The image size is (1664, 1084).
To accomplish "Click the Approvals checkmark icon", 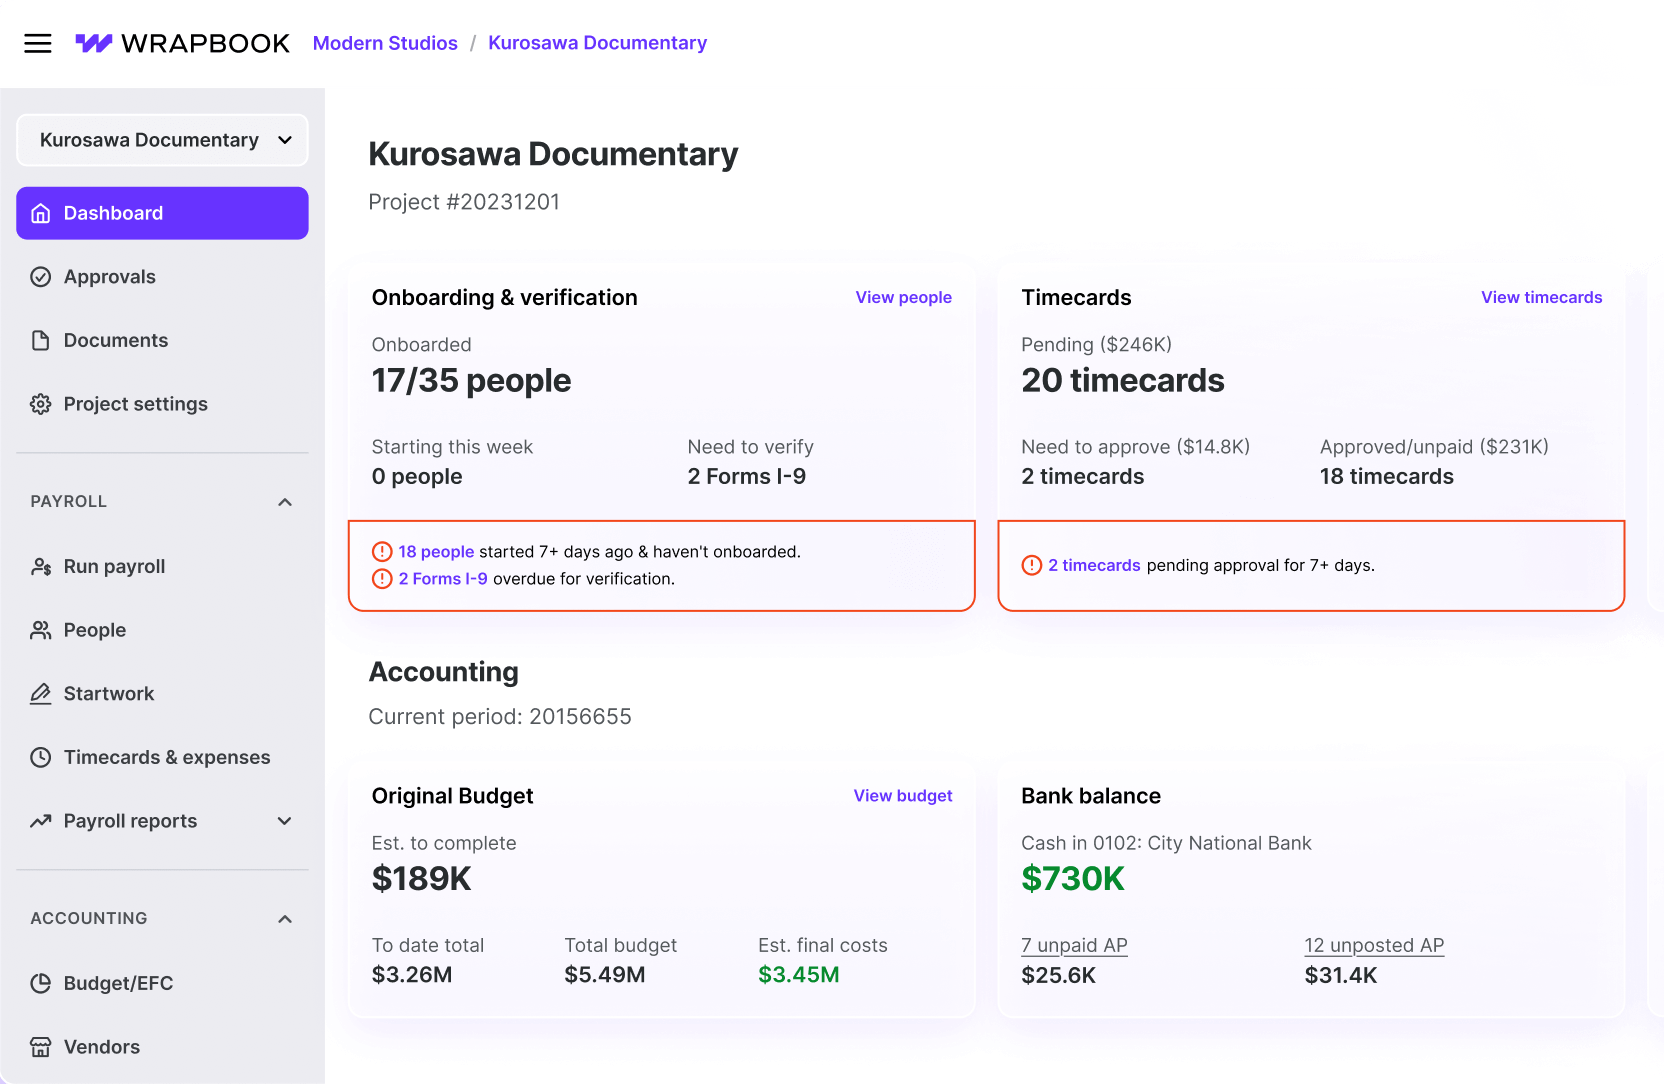I will click(41, 277).
